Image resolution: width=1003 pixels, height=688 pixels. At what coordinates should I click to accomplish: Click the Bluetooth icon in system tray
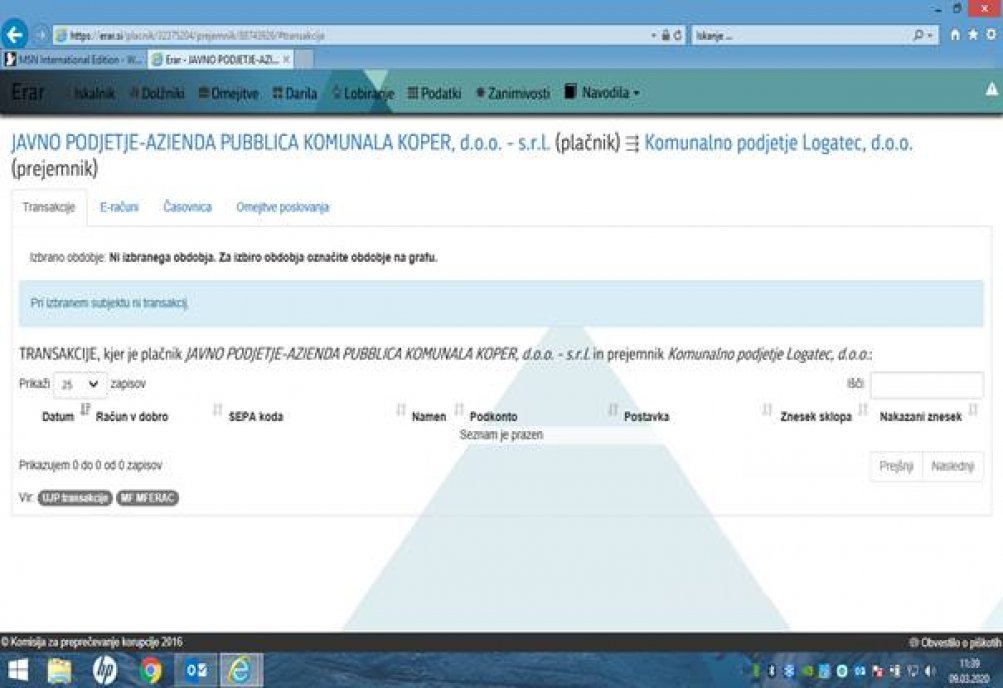coord(771,671)
